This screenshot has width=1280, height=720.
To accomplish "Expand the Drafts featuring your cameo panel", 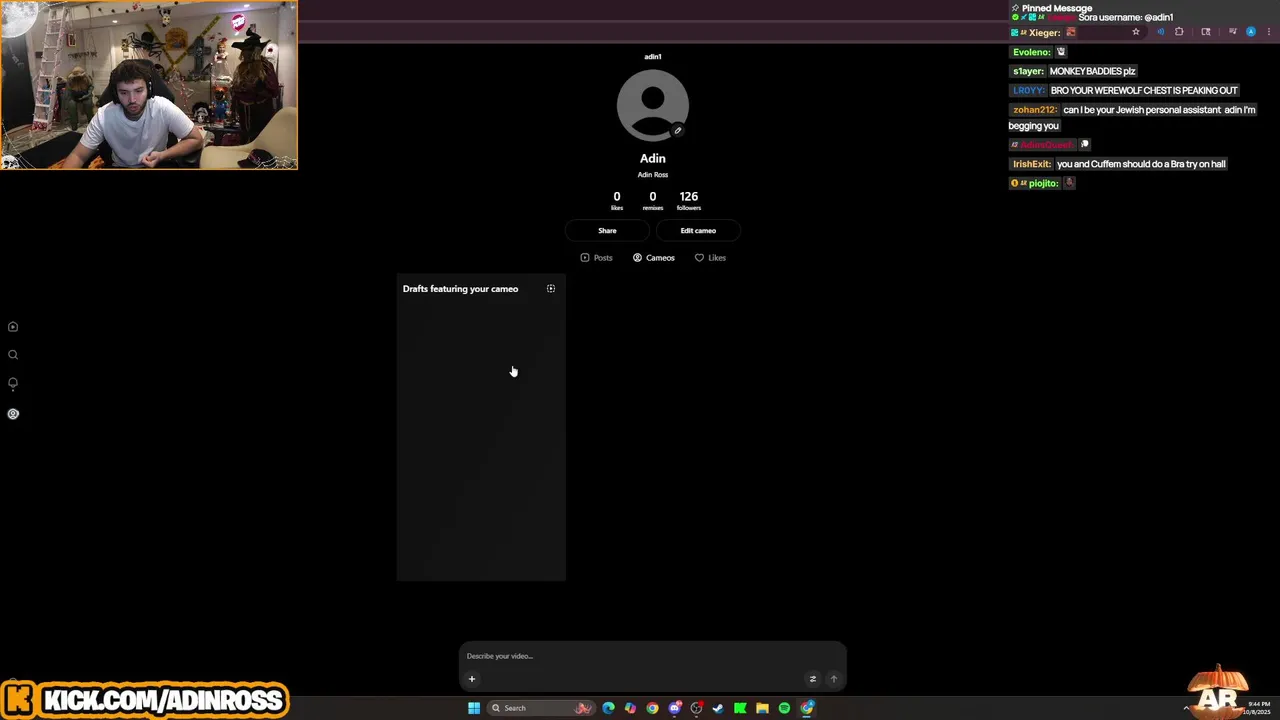I will tap(551, 289).
